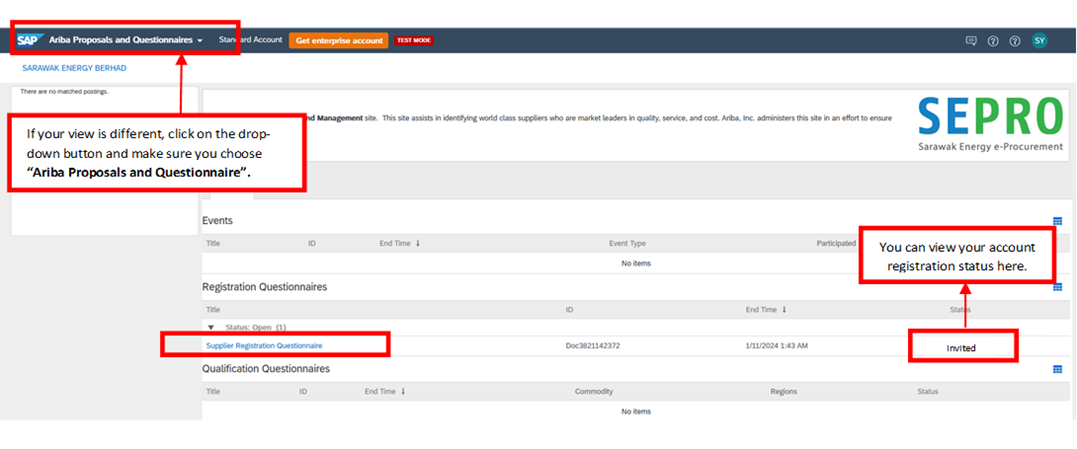Select the document ID Doc3821142372
Screen dimensions: 1077x449
pos(592,345)
